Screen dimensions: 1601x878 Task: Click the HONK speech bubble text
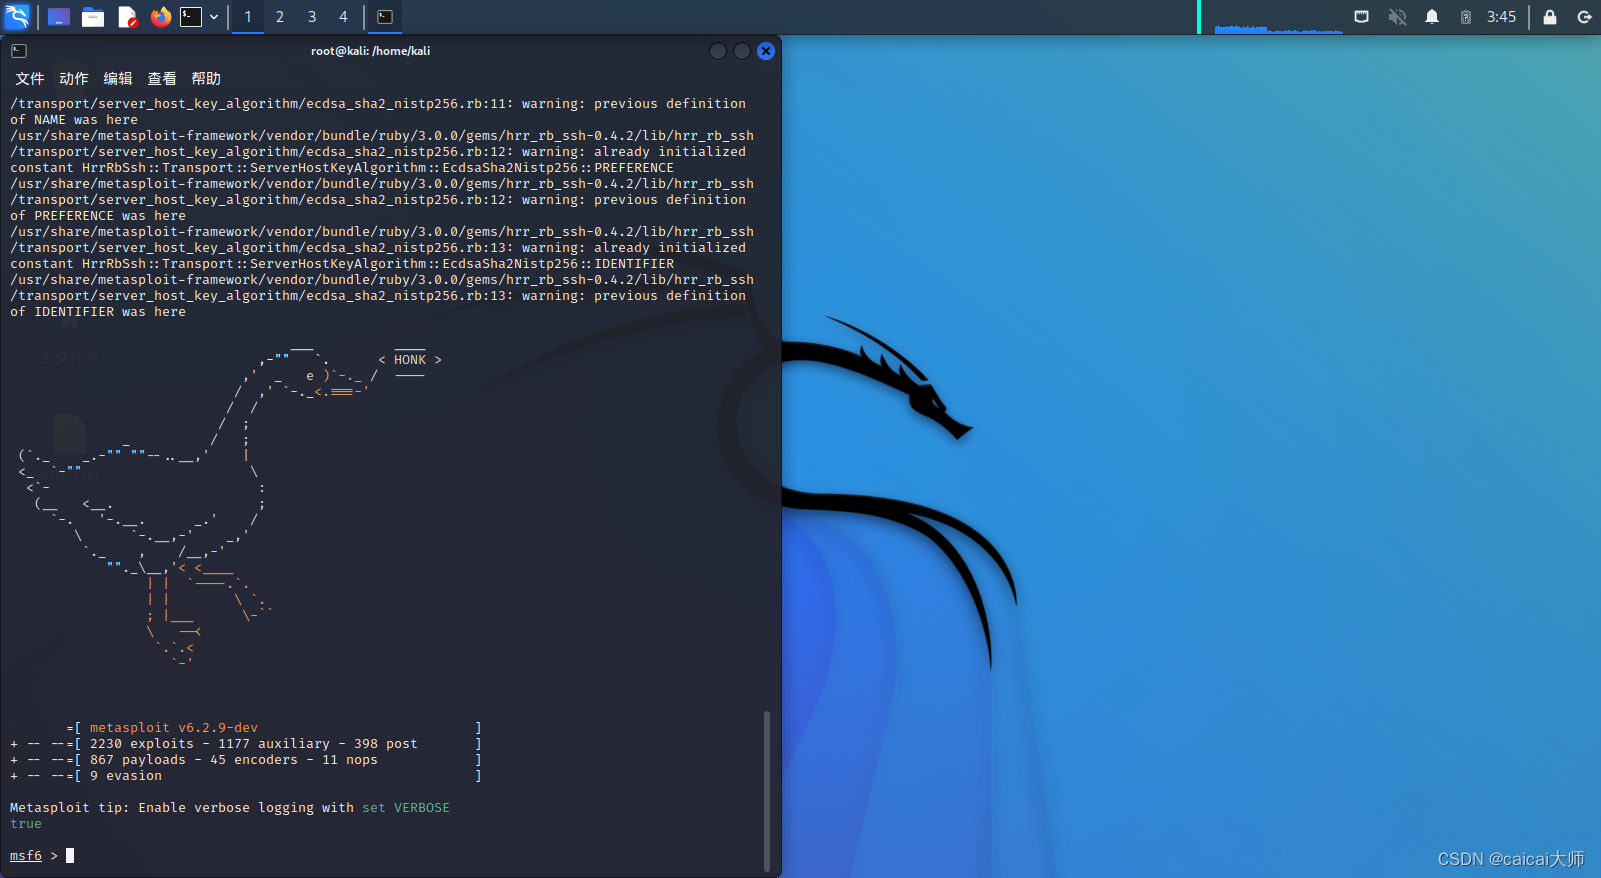tap(410, 360)
